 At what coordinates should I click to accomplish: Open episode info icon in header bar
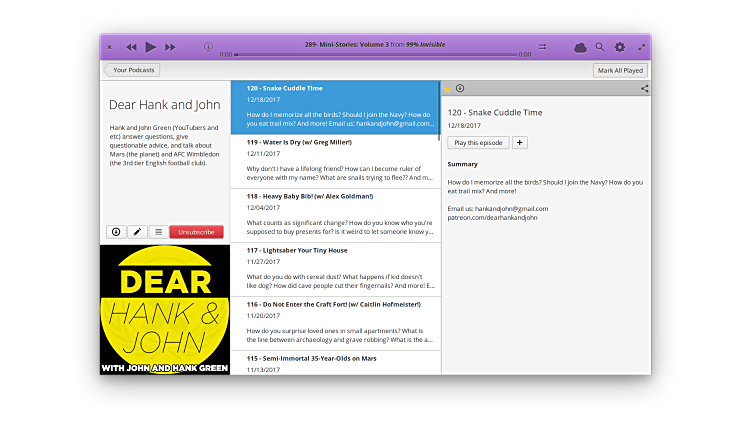coord(208,47)
